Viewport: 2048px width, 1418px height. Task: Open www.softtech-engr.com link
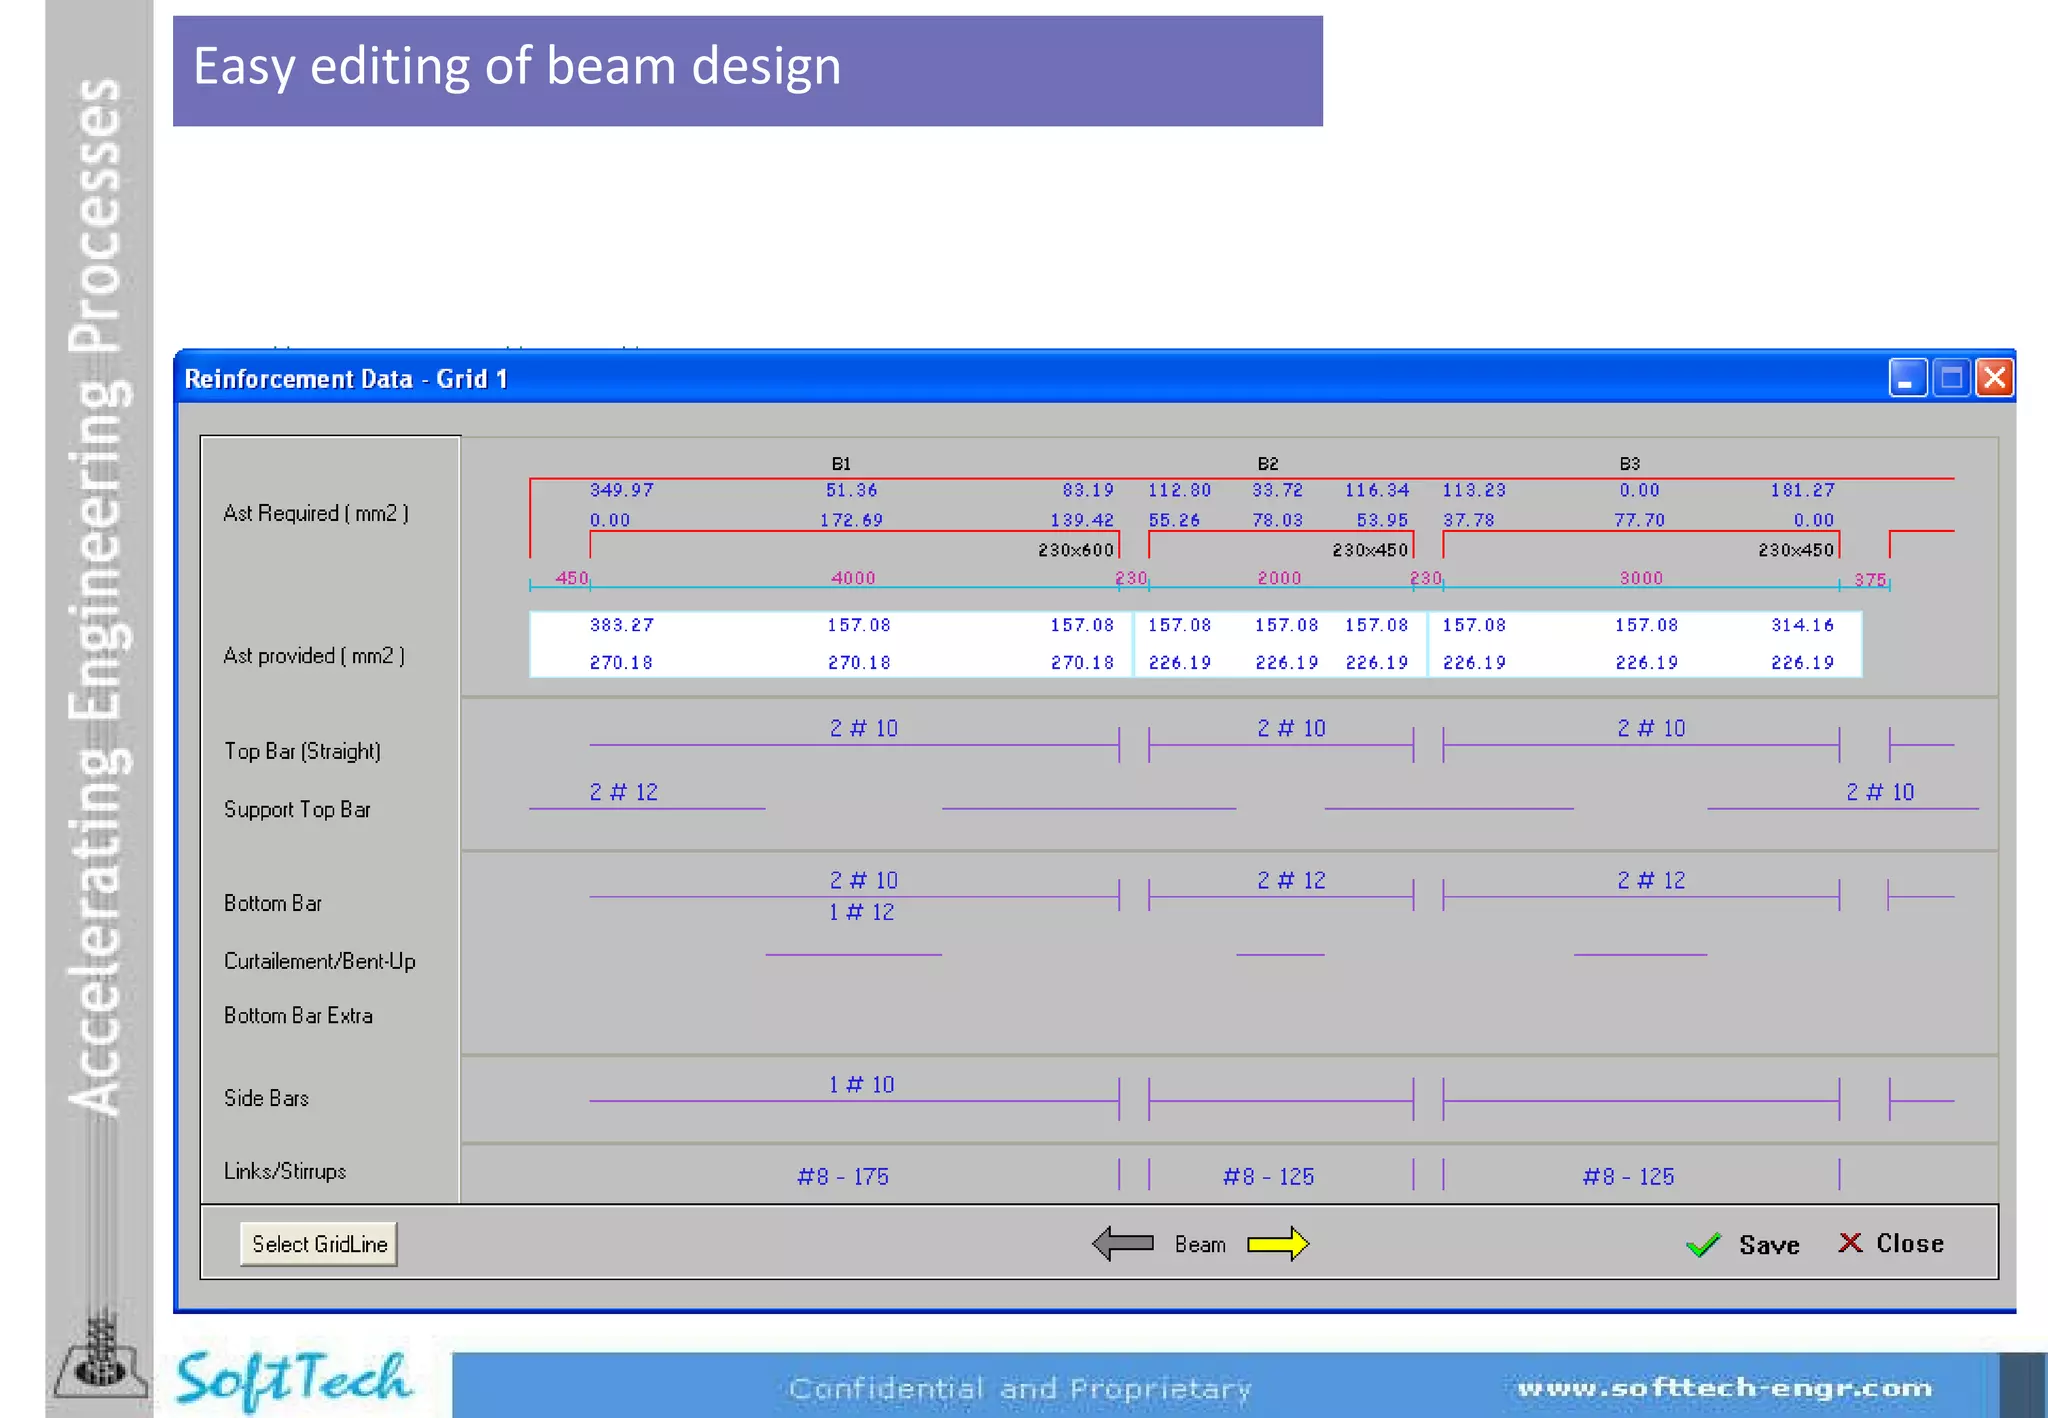[1725, 1388]
